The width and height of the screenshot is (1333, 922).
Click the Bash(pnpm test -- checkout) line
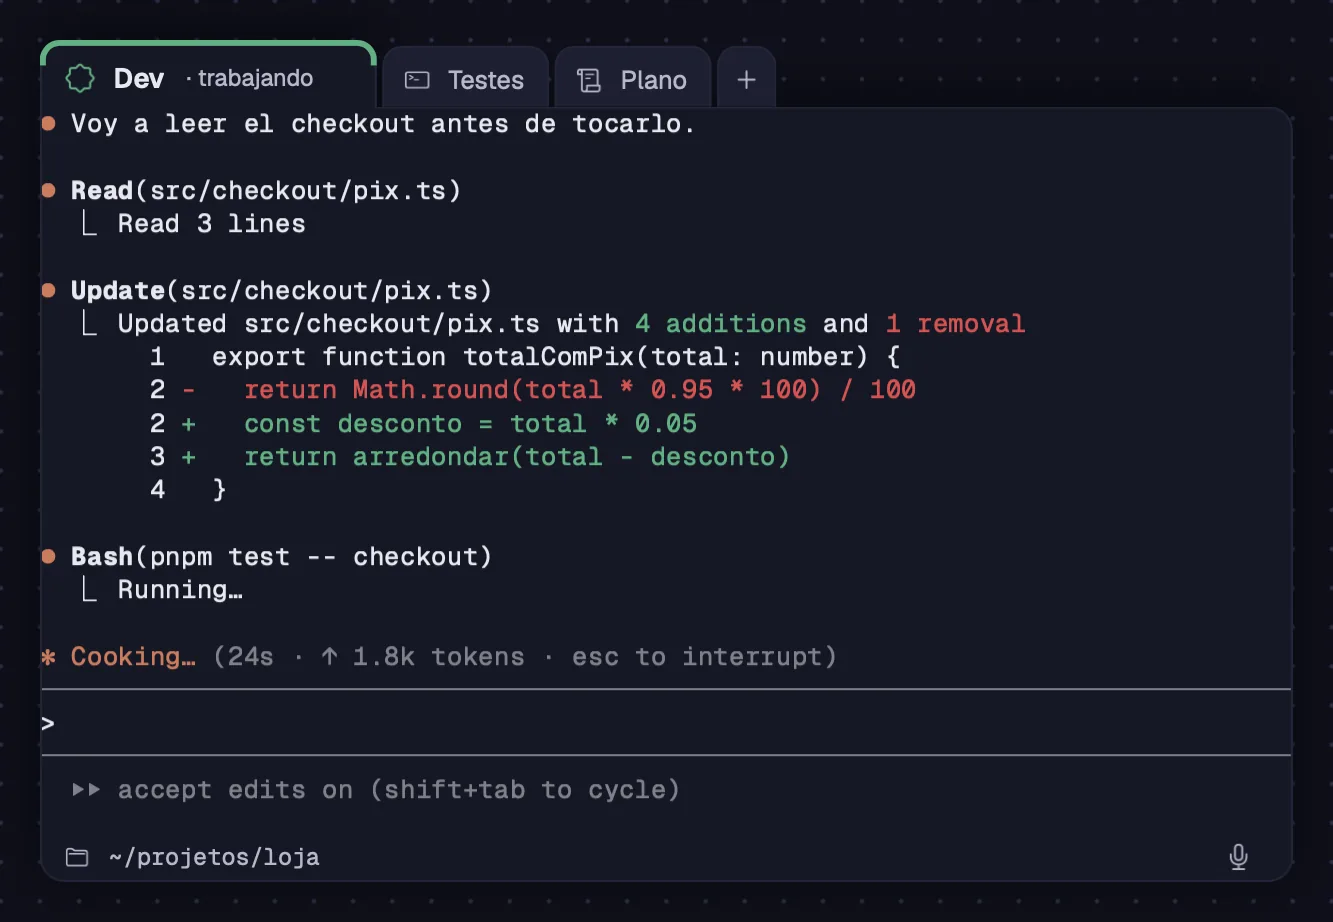281,556
